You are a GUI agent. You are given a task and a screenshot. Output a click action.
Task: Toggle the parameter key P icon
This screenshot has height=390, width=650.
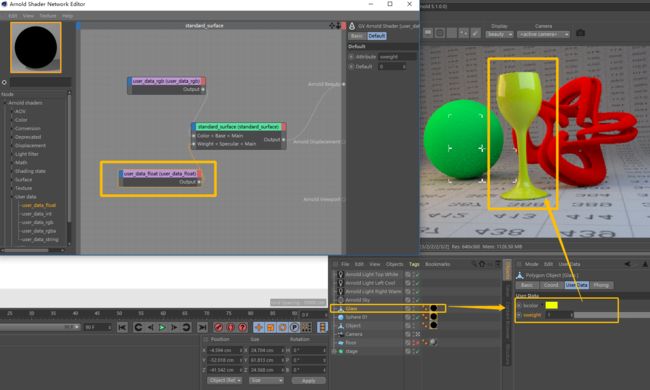click(294, 327)
